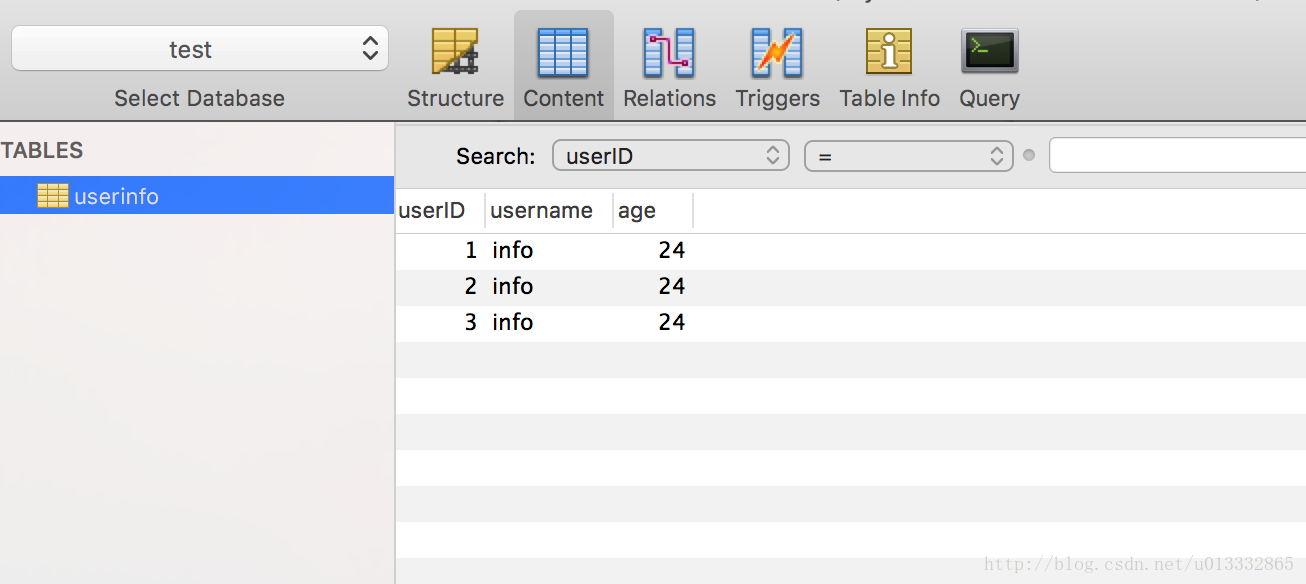Open the Structure view icon

point(455,53)
